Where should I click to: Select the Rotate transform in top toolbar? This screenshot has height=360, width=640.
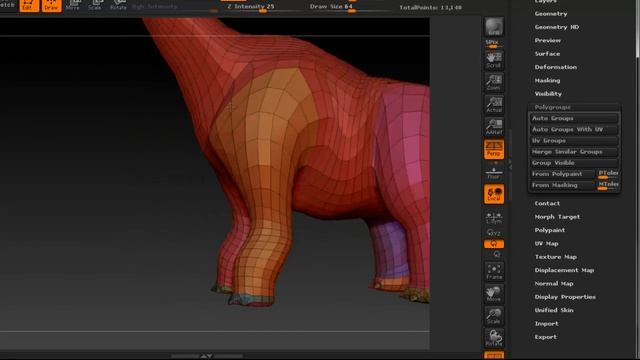pyautogui.click(x=118, y=6)
